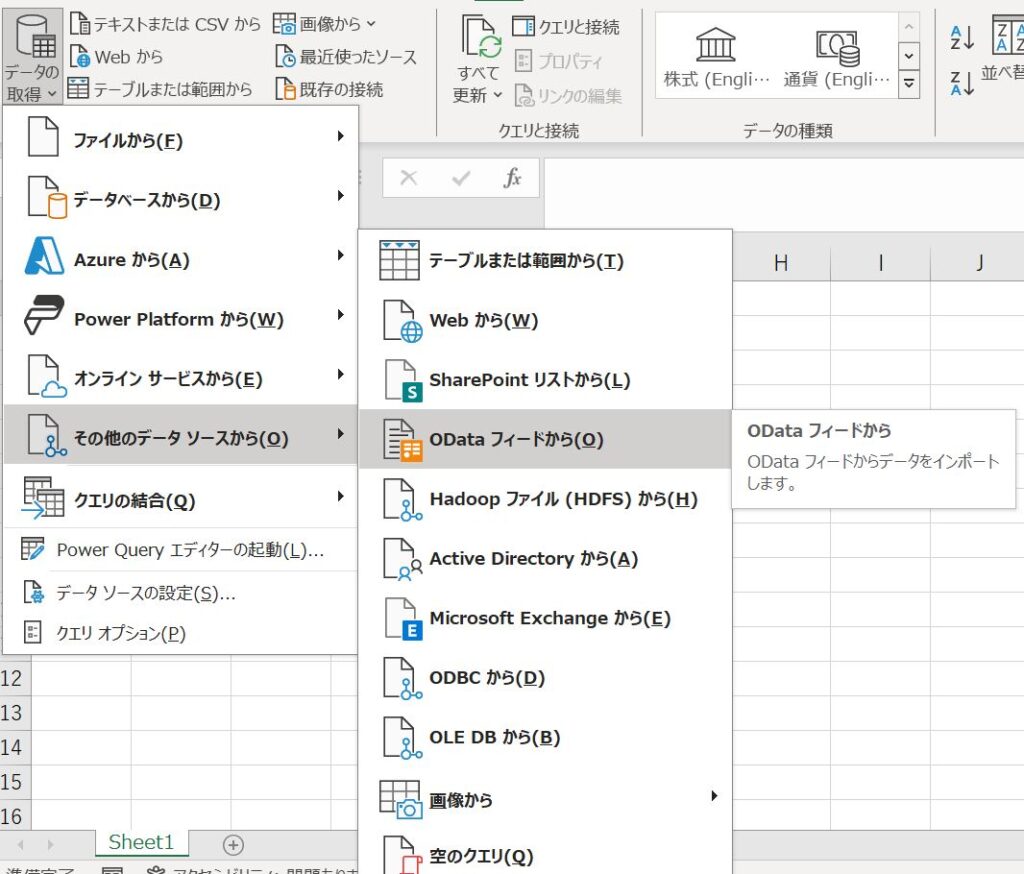Switch to the Sheet1 tab
This screenshot has height=874, width=1024.
pyautogui.click(x=141, y=842)
